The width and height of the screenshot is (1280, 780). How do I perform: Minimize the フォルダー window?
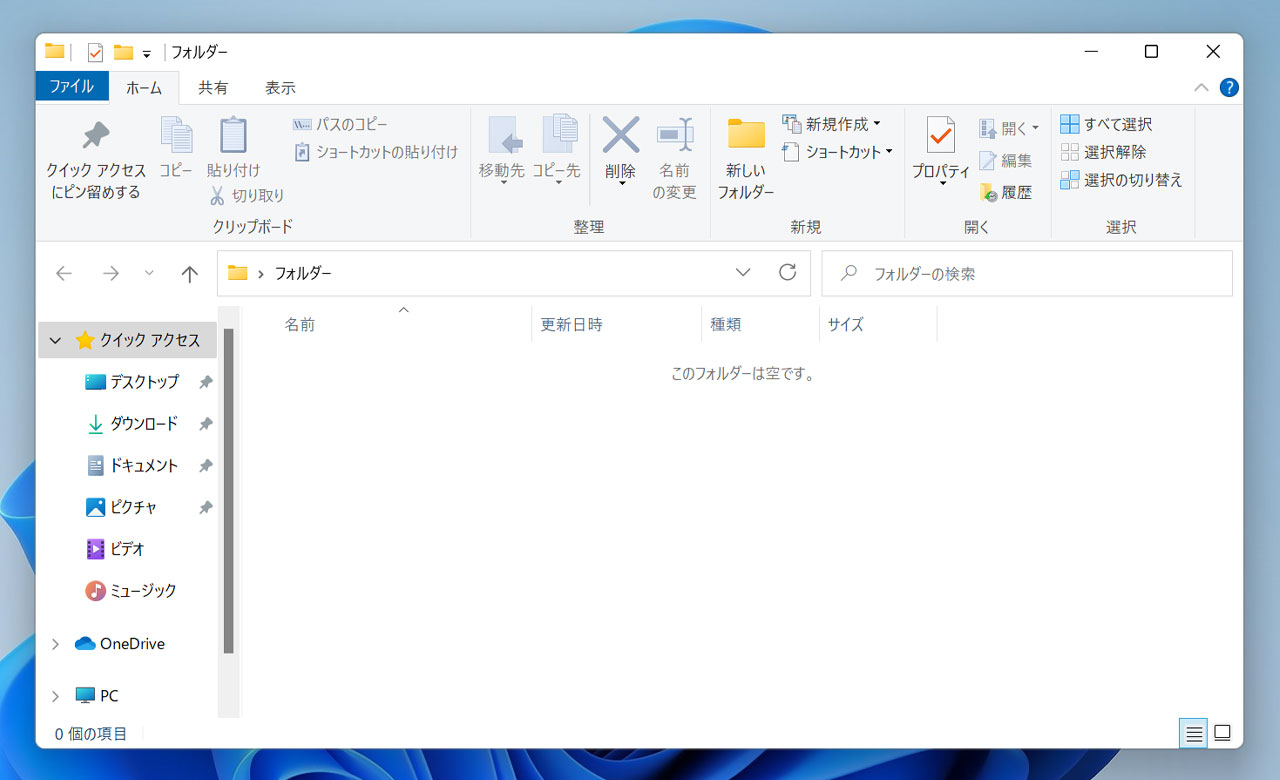(x=1090, y=52)
